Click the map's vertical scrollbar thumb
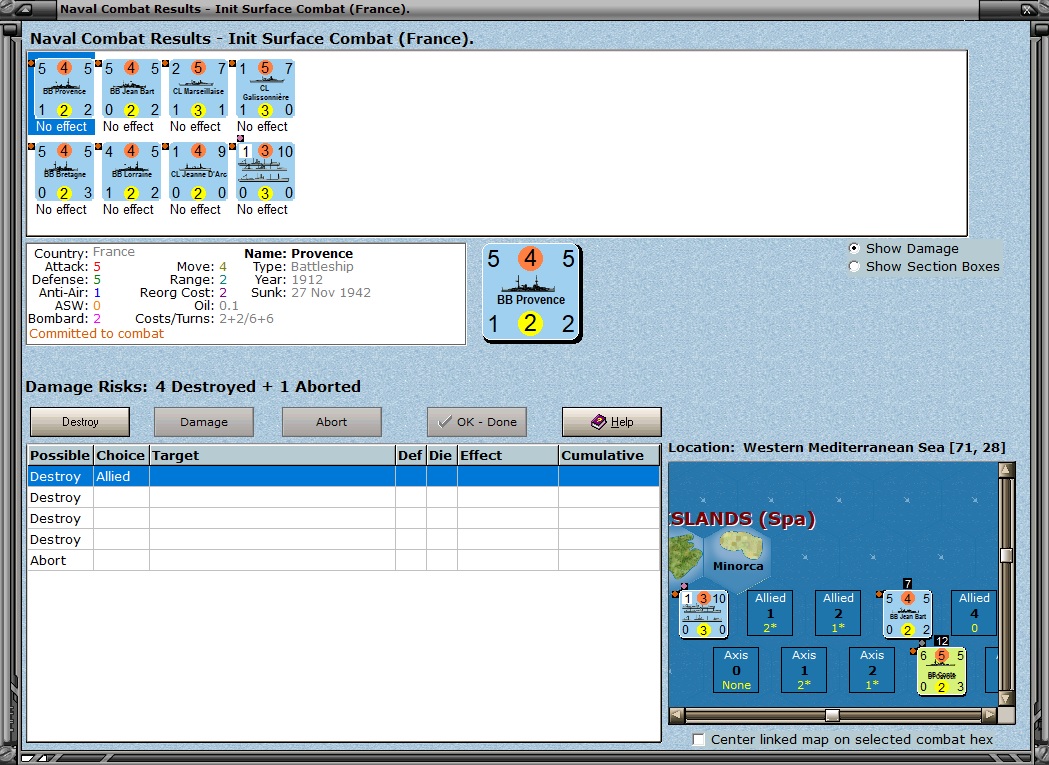The width and height of the screenshot is (1049, 765). pyautogui.click(x=1006, y=556)
